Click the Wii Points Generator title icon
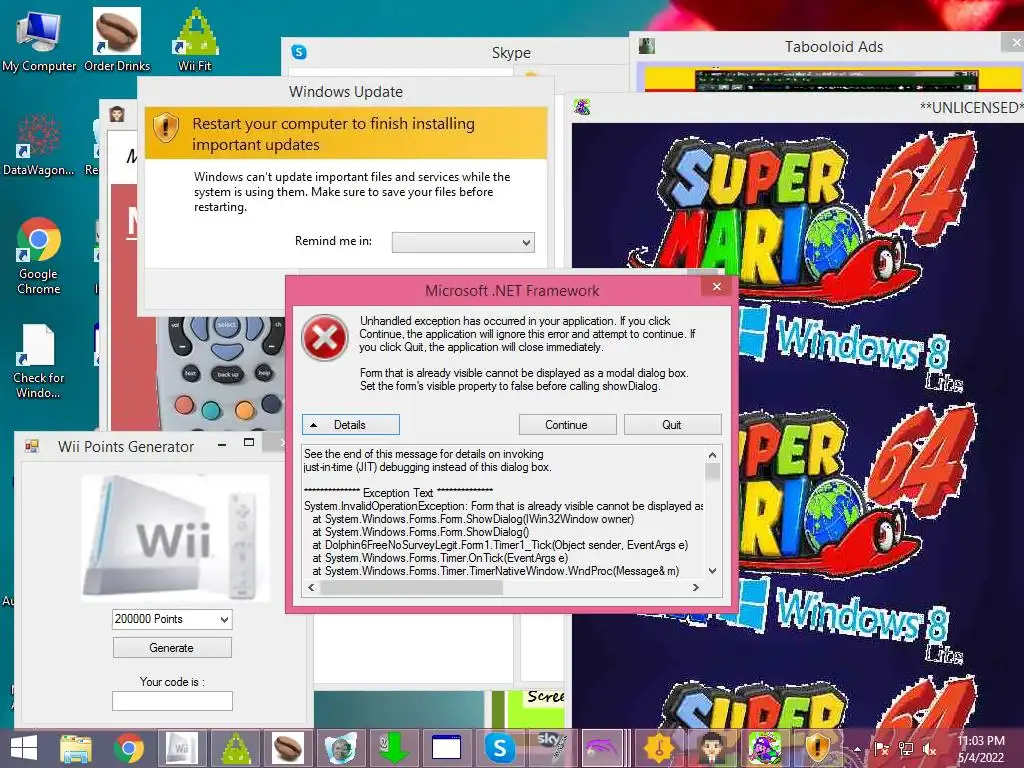Viewport: 1024px width, 768px height. [x=31, y=446]
